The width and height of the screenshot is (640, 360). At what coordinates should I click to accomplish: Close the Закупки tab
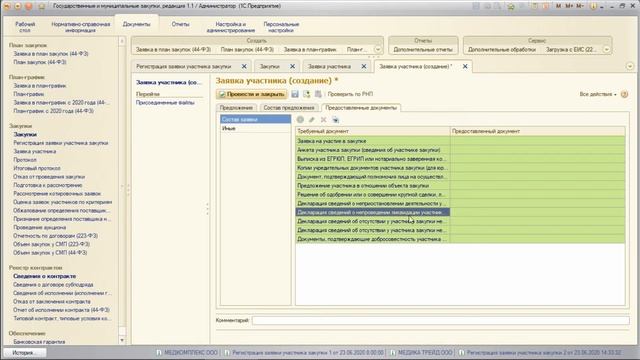pos(292,66)
